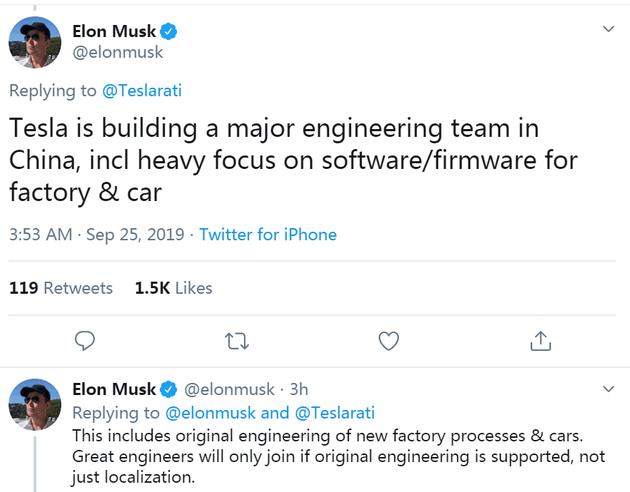Expand the main tweet options chevron
Viewport: 630px width, 492px height.
608,30
